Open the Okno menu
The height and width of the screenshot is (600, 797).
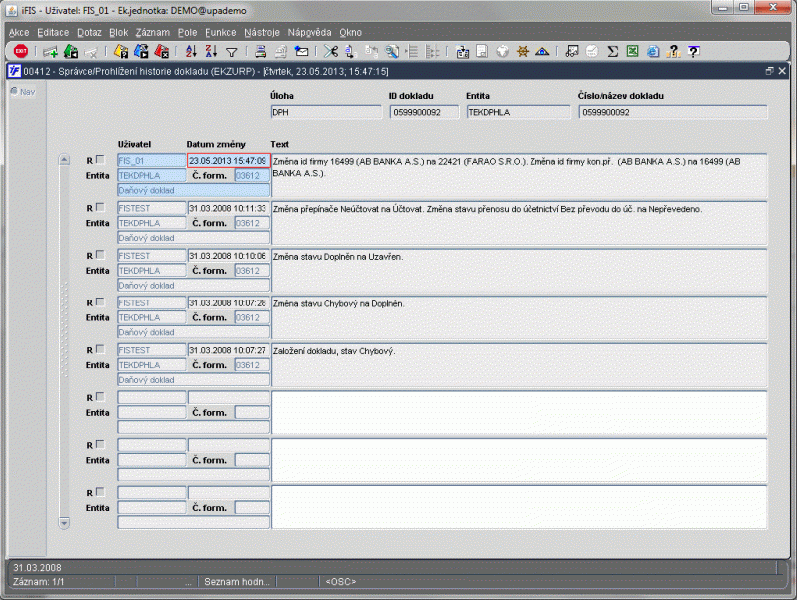click(x=350, y=33)
